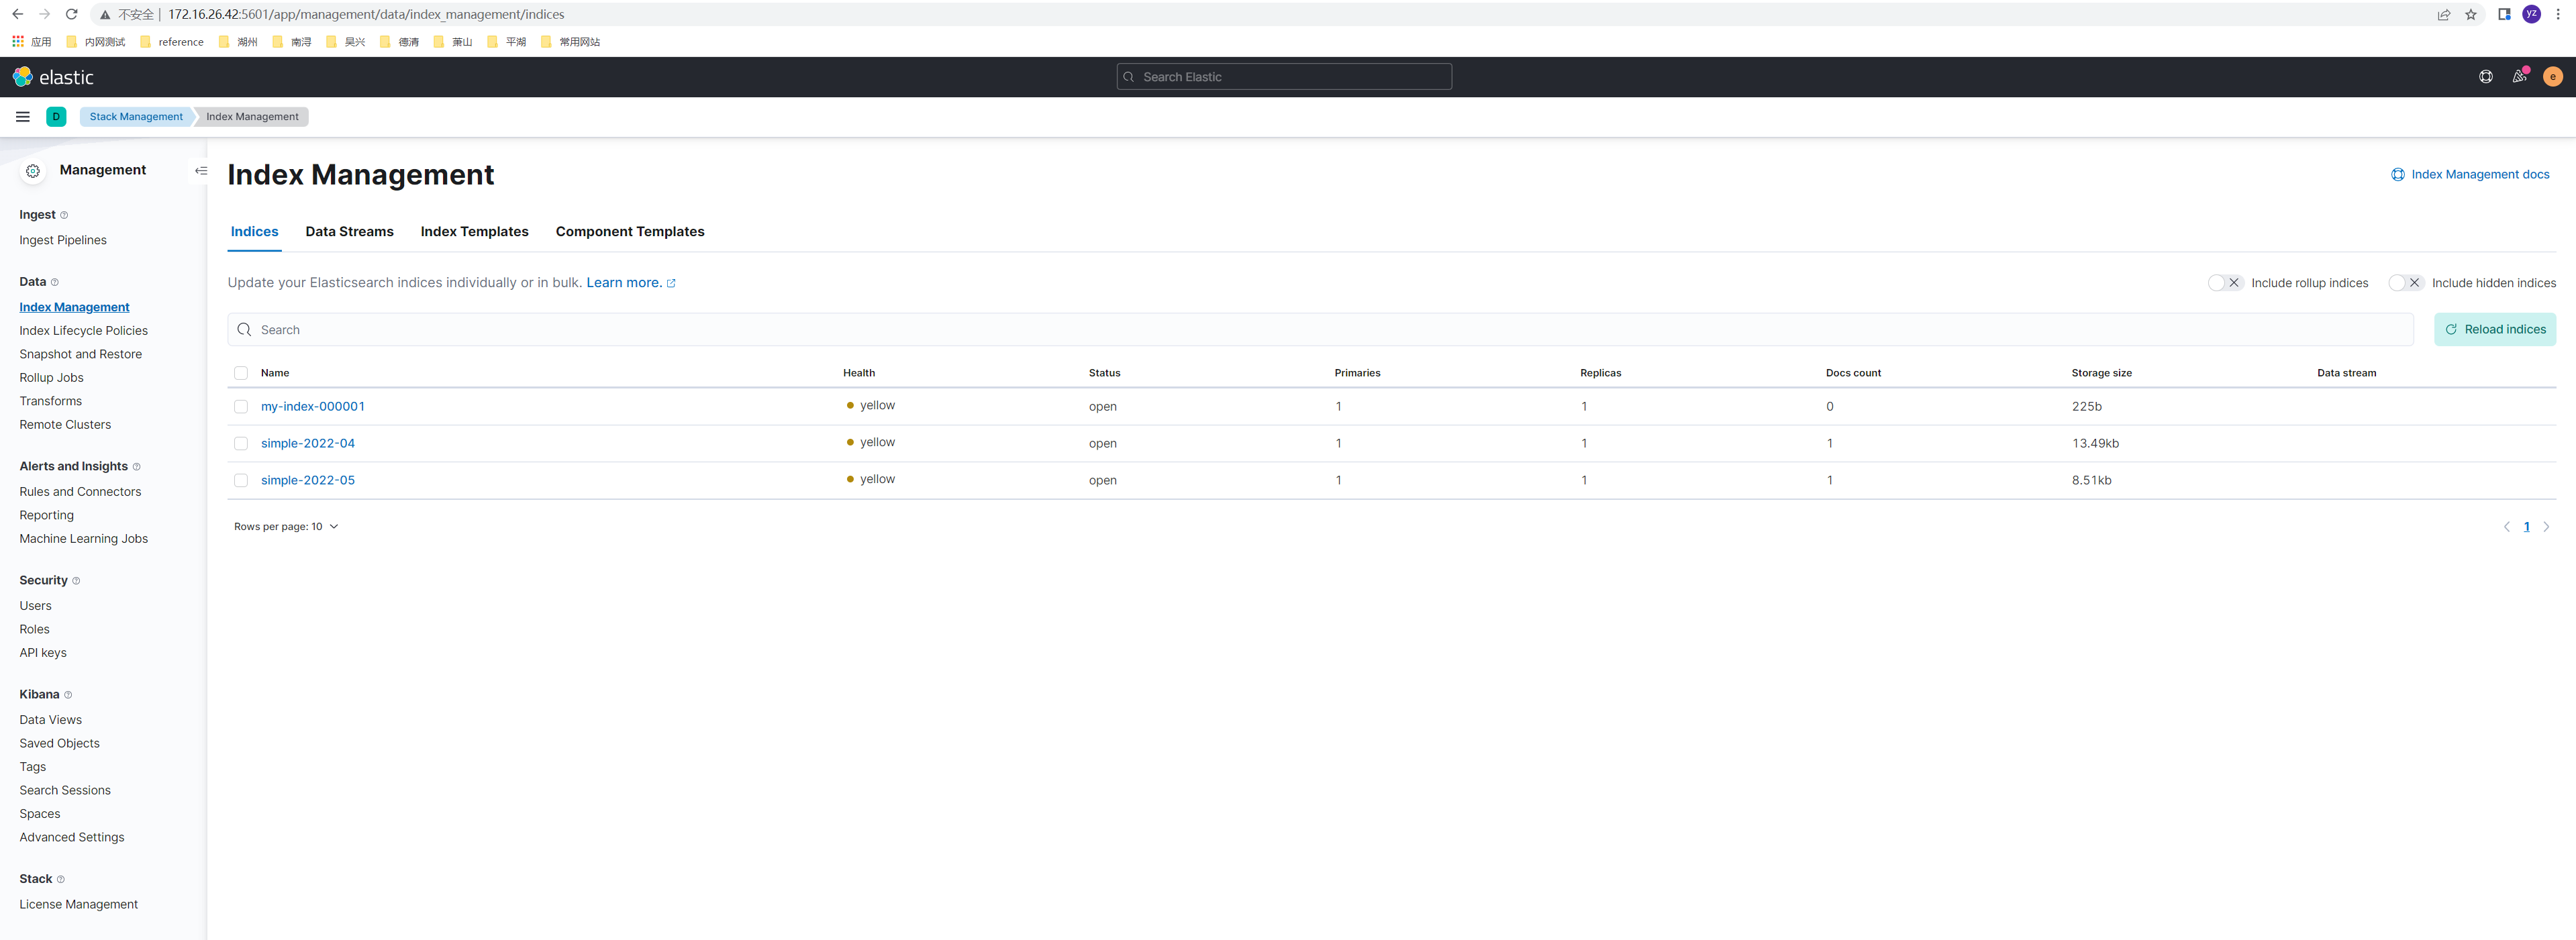
Task: Open the Component Templates tab
Action: point(629,232)
